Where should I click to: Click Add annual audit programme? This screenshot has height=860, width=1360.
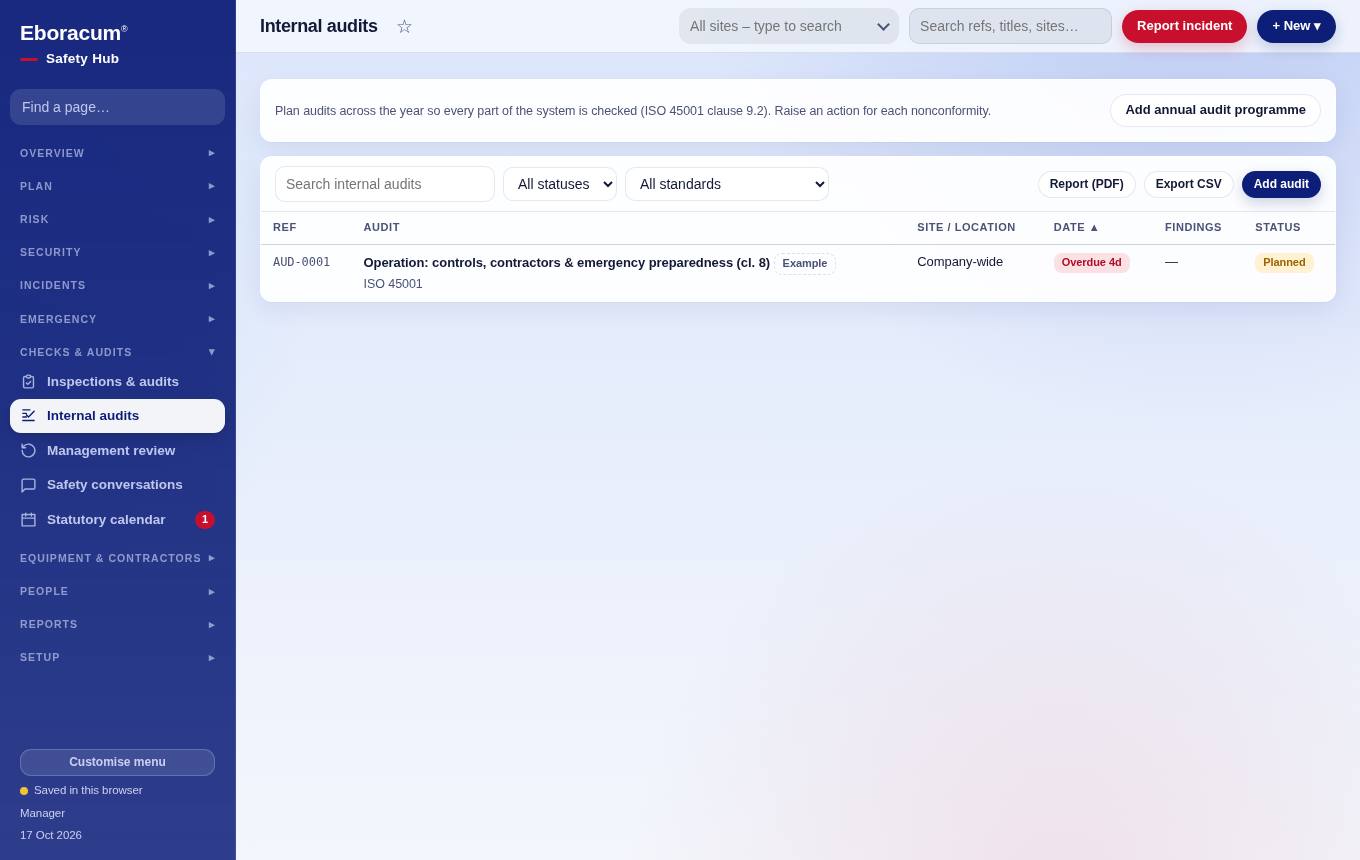tap(1215, 110)
